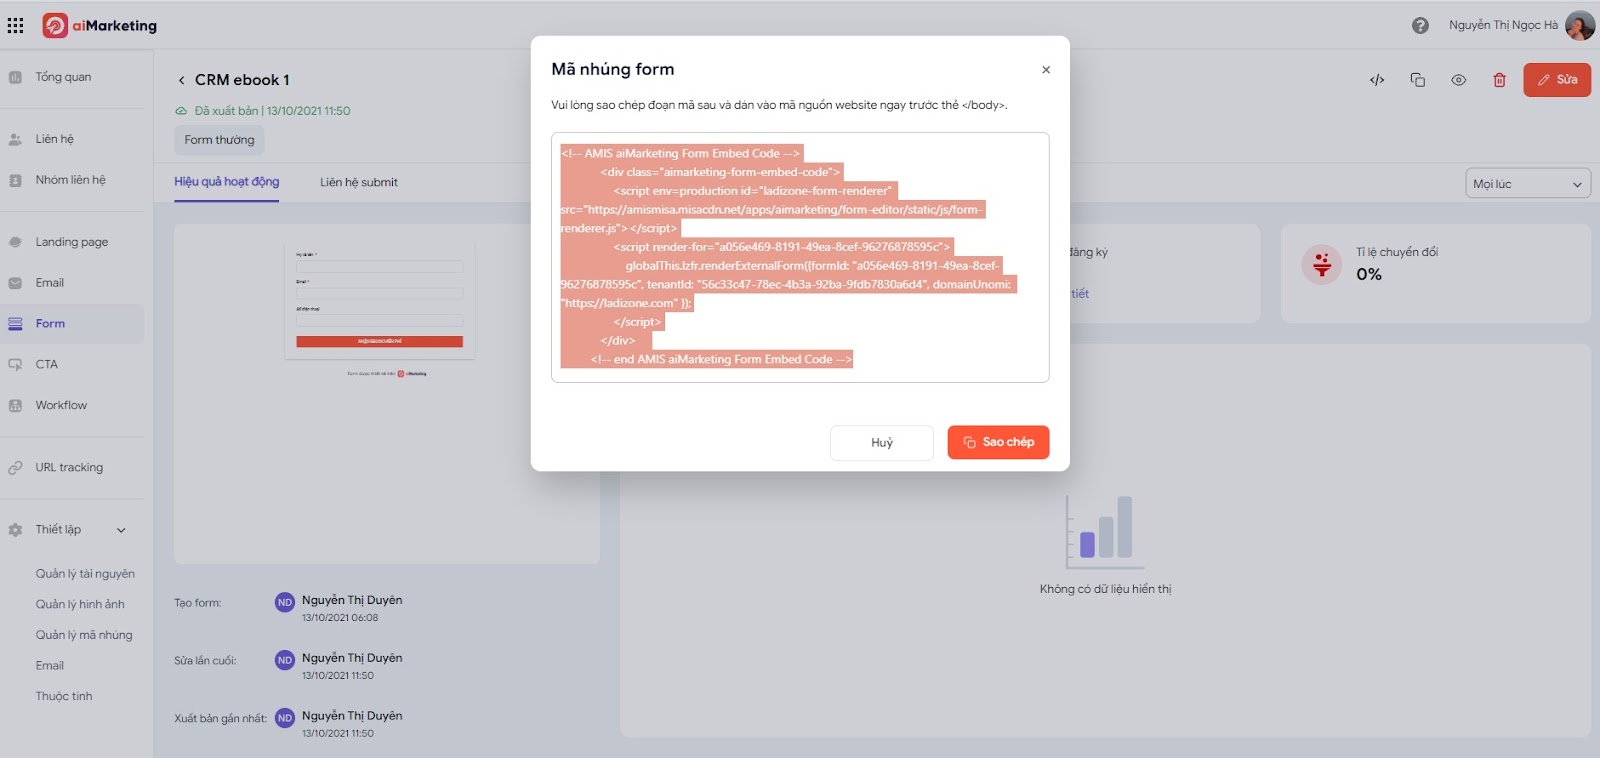Click the Huỷ cancel button
The width and height of the screenshot is (1600, 758).
(882, 443)
